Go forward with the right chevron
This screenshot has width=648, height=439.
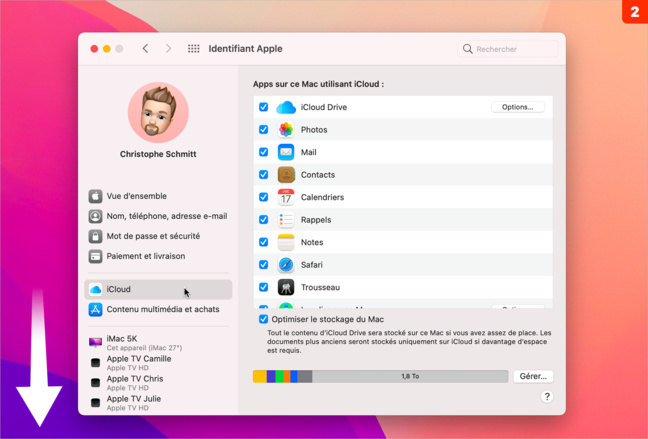pos(168,49)
